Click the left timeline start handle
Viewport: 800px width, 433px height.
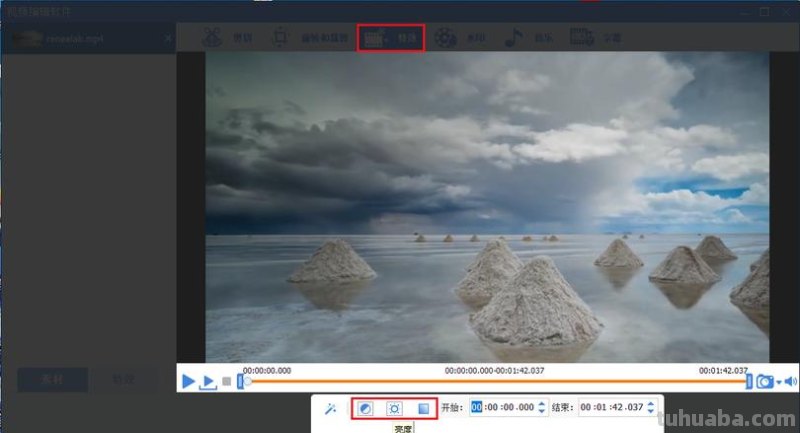tap(241, 381)
